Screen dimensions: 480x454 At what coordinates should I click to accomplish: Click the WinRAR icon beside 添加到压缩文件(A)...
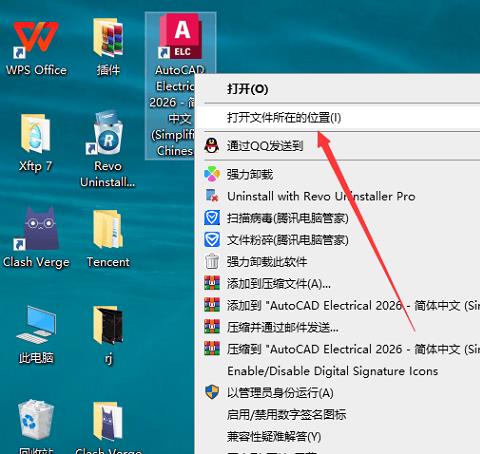tap(212, 283)
